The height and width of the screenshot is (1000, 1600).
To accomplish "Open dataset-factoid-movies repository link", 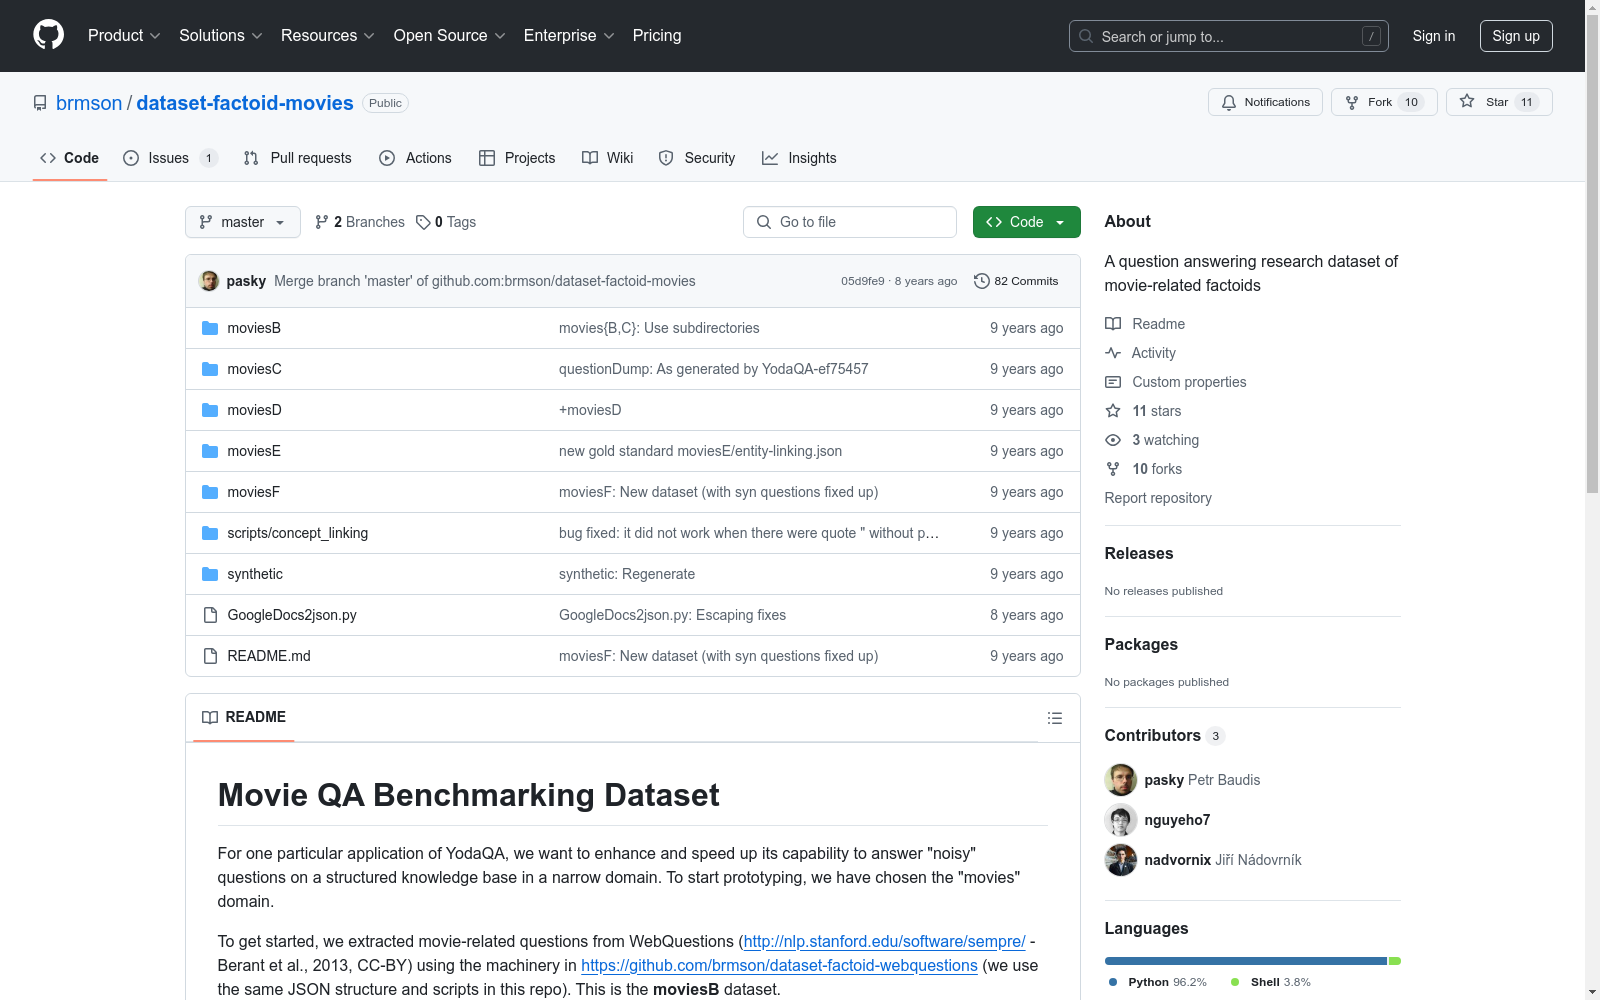I will (245, 103).
